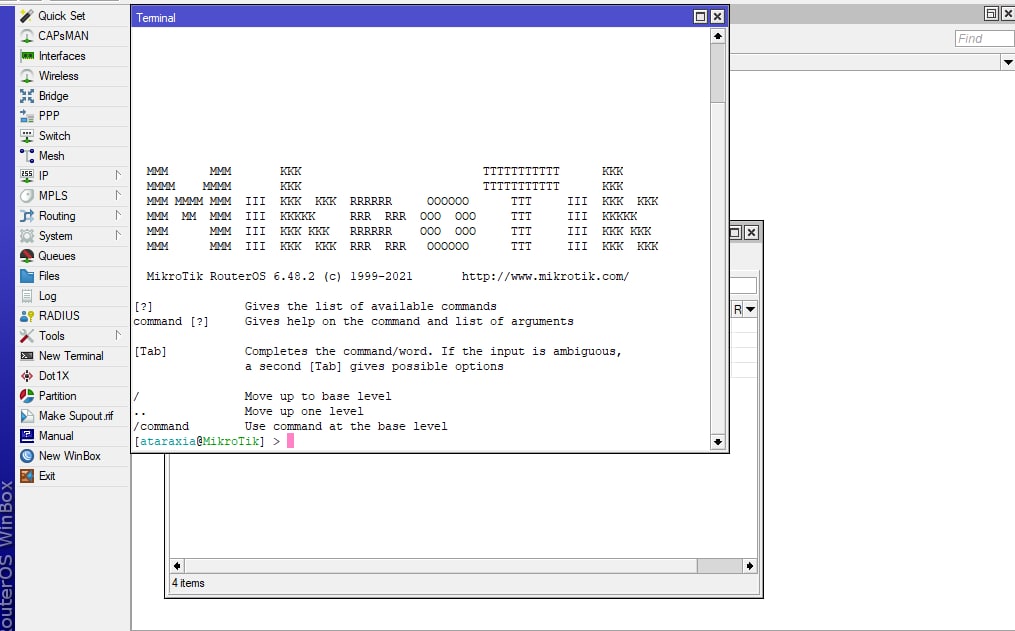
Task: Click the New WinBox icon
Action: click(27, 456)
